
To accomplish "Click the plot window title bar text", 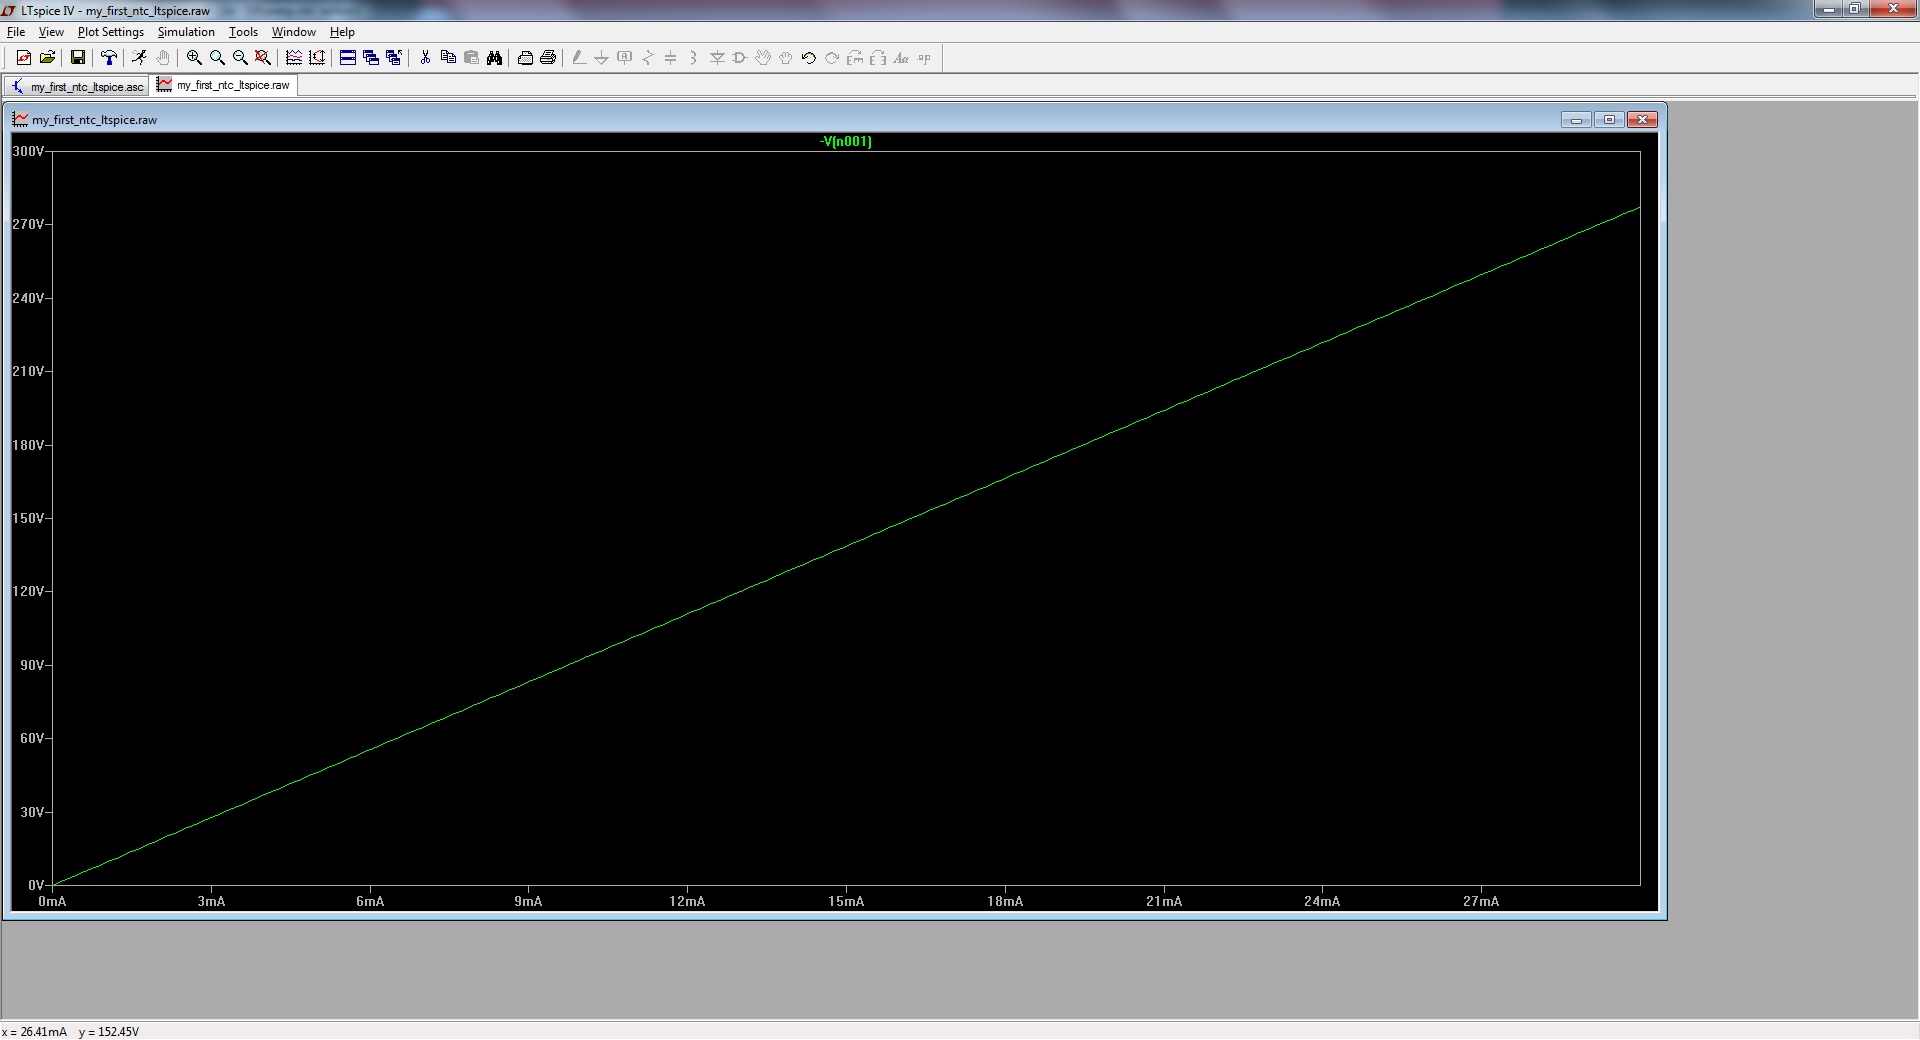I will [x=94, y=120].
